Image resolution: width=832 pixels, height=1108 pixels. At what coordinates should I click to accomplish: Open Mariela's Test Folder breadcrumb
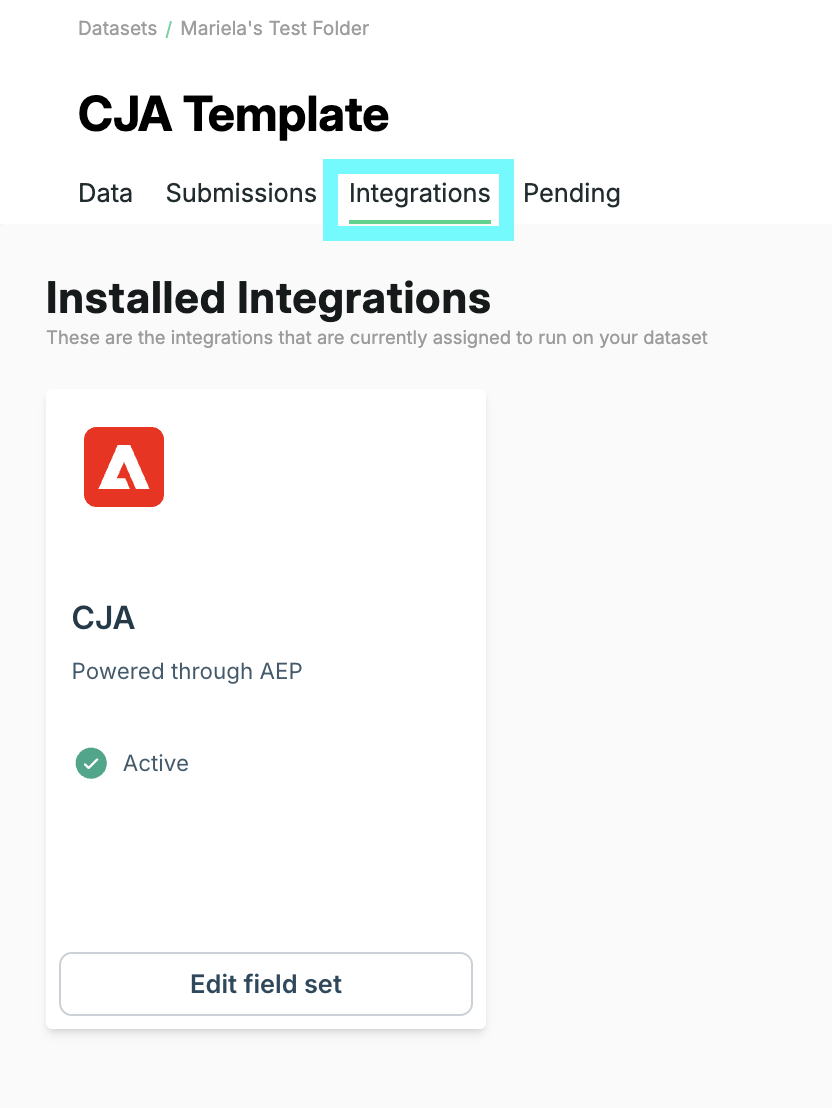coord(275,28)
